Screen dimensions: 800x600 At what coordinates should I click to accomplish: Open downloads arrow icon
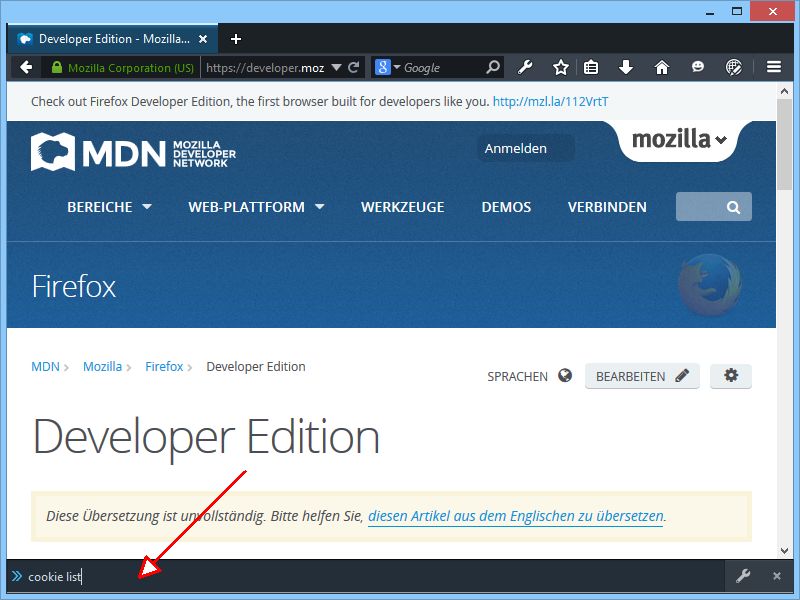click(x=626, y=67)
